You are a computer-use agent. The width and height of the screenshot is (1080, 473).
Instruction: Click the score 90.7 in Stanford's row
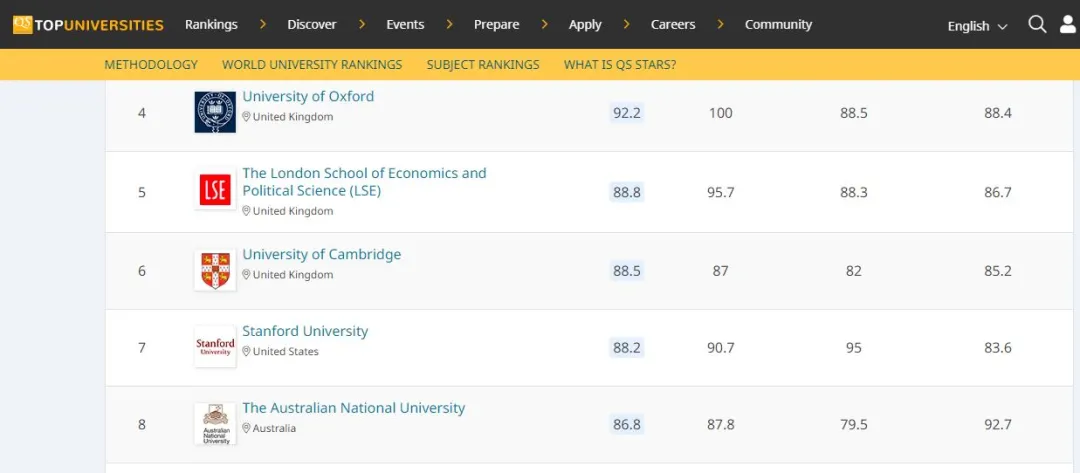(720, 348)
